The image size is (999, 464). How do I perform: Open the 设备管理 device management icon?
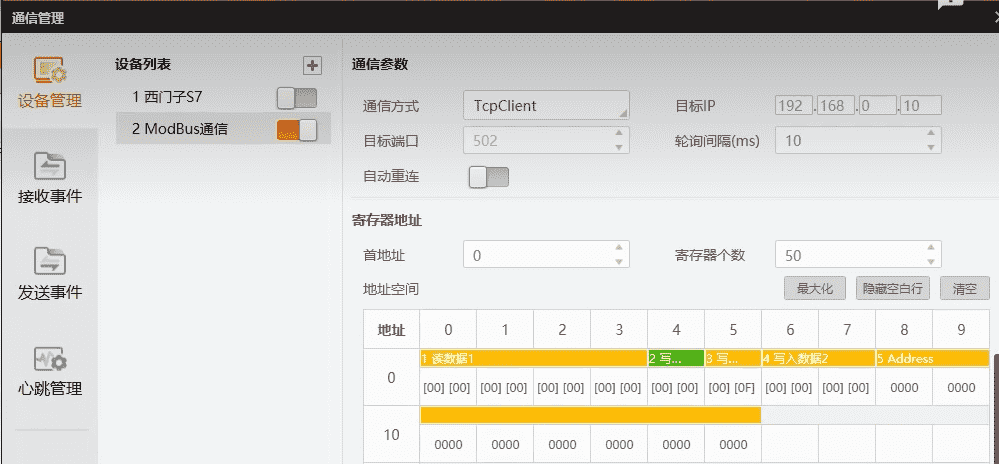tap(49, 82)
